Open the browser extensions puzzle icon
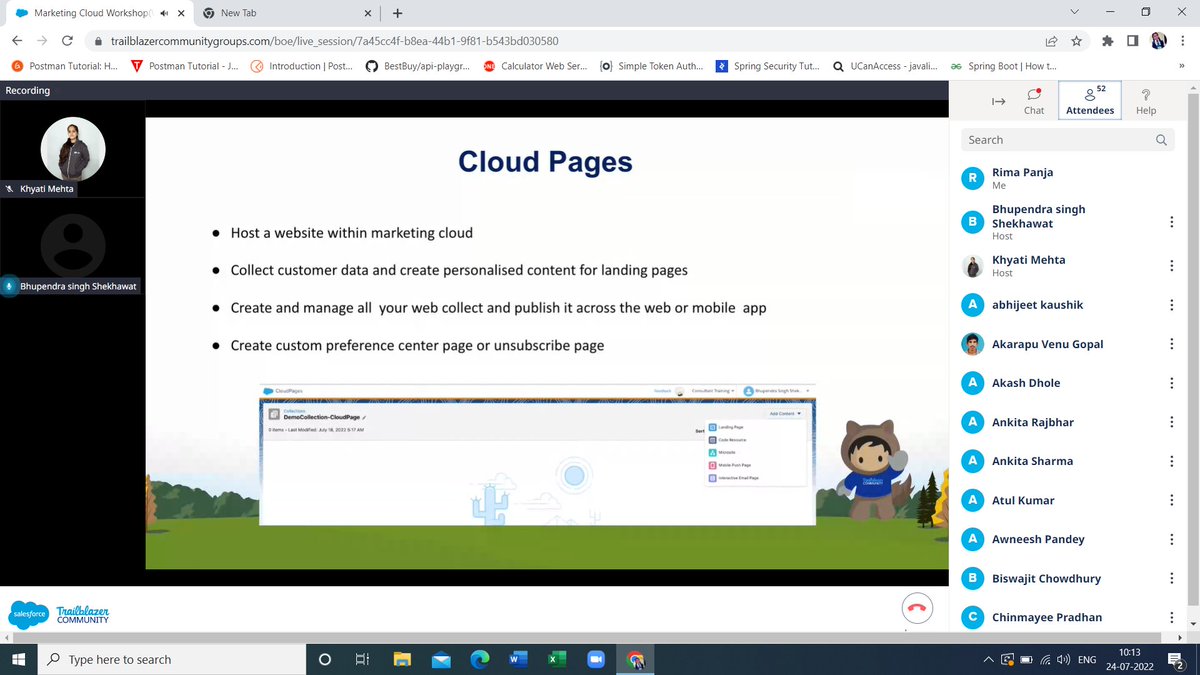This screenshot has height=675, width=1200. tap(1107, 41)
